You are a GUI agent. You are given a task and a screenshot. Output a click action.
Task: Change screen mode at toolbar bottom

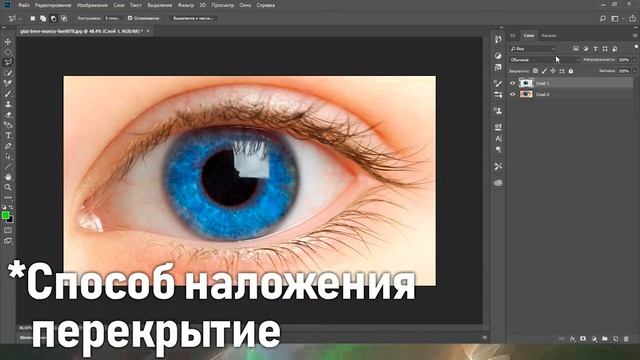click(8, 241)
